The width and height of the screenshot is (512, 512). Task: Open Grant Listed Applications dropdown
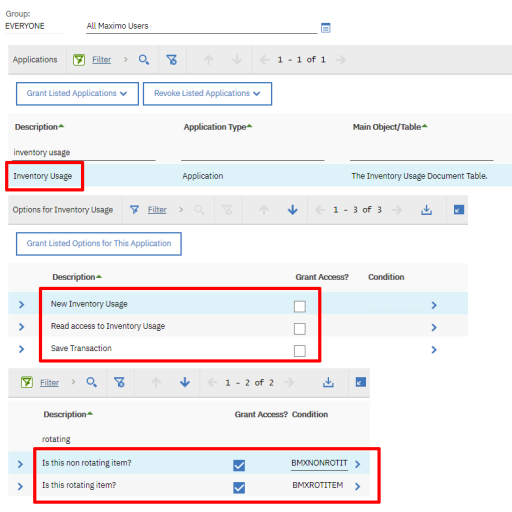click(77, 94)
